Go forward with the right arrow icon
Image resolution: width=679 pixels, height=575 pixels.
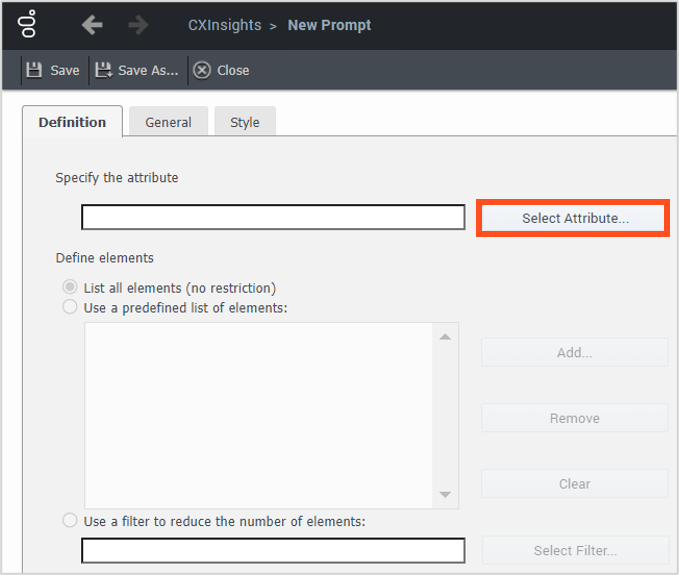(x=138, y=25)
